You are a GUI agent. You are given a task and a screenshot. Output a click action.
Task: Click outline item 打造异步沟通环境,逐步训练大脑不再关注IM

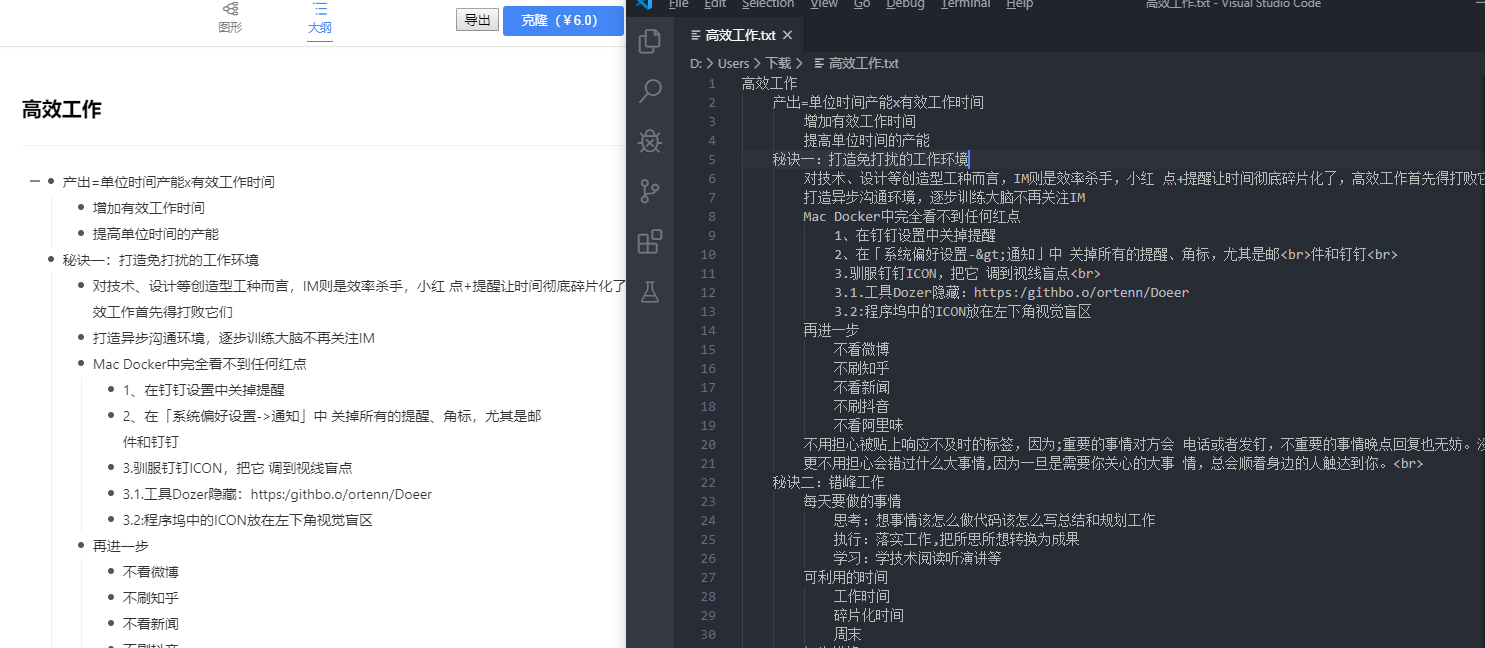[234, 338]
